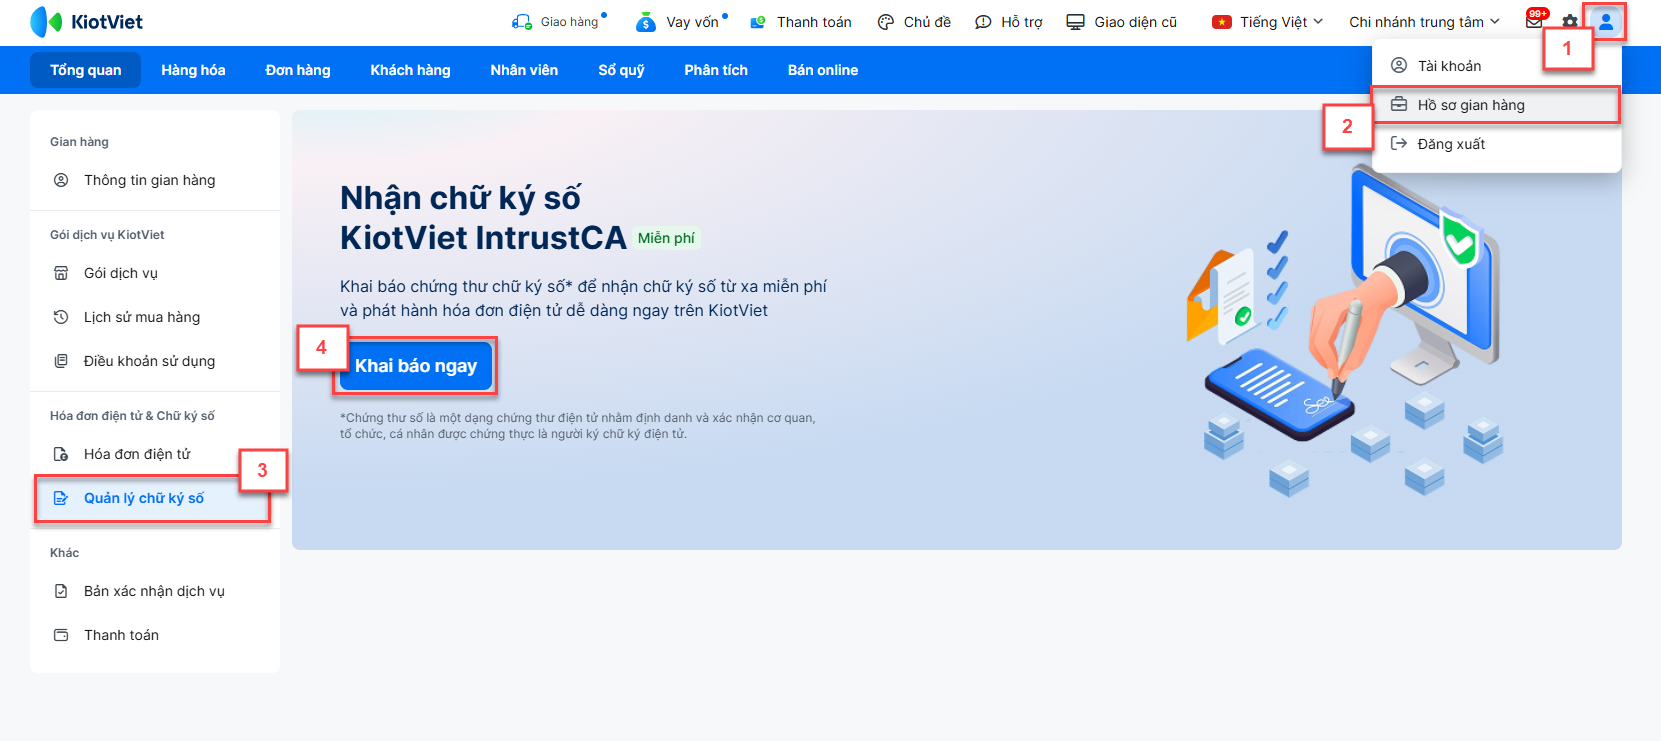Click the Gói dịch vụ store icon
Image resolution: width=1661 pixels, height=741 pixels.
(x=61, y=273)
